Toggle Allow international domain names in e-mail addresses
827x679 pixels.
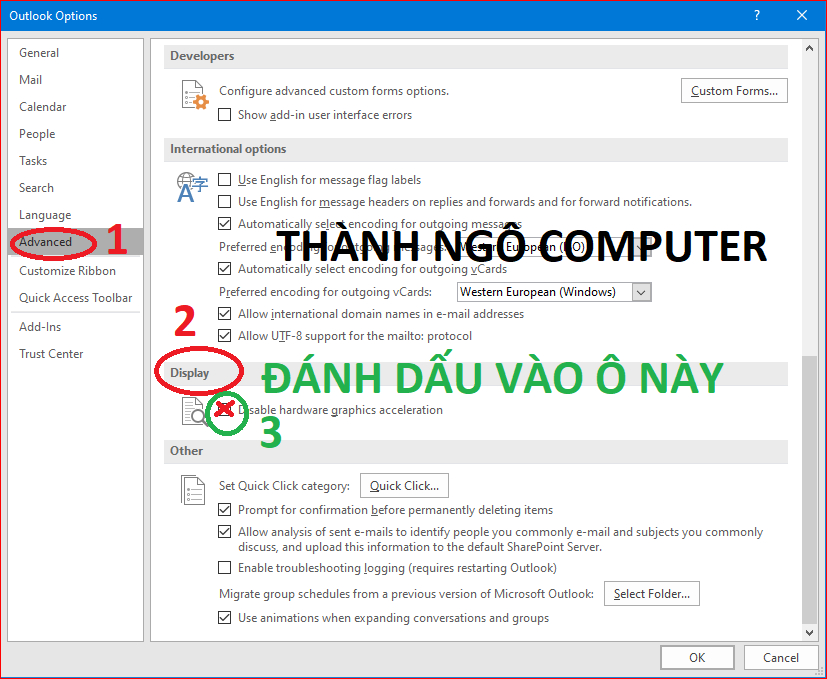click(x=225, y=314)
